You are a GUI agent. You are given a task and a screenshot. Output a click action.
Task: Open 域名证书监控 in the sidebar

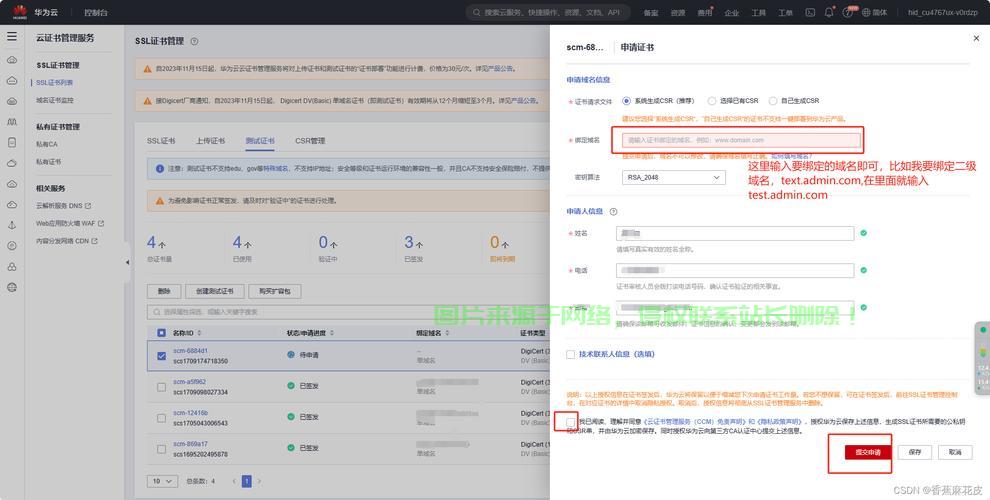pyautogui.click(x=55, y=100)
